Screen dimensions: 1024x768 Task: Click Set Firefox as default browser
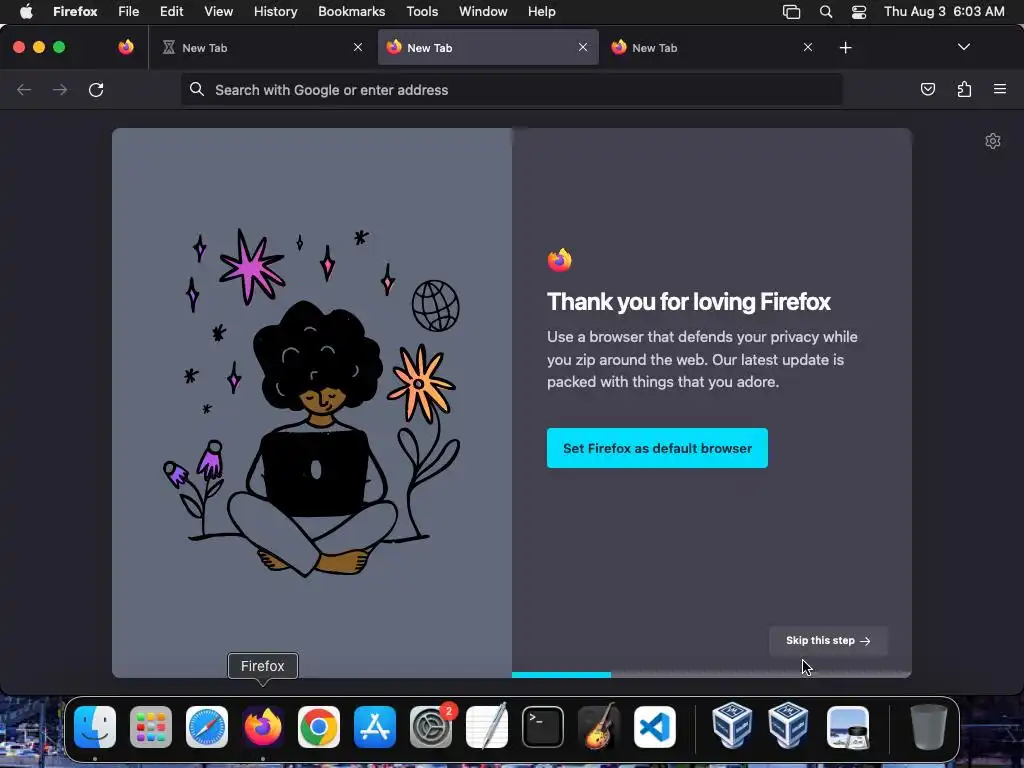coord(657,448)
